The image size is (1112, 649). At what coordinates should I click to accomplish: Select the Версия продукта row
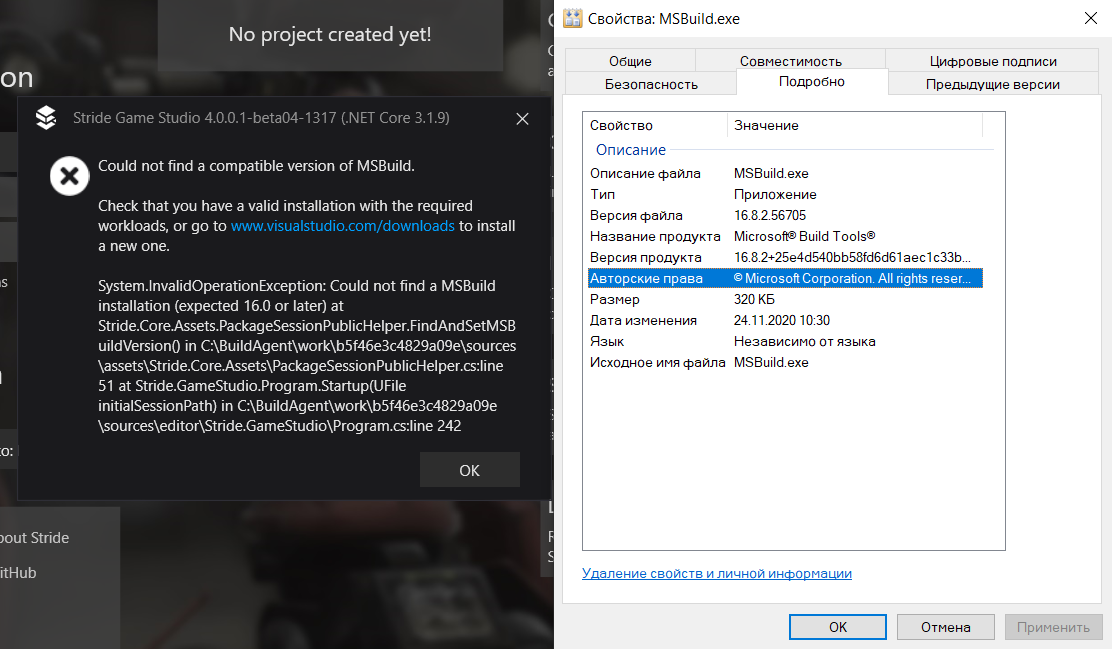pyautogui.click(x=785, y=257)
